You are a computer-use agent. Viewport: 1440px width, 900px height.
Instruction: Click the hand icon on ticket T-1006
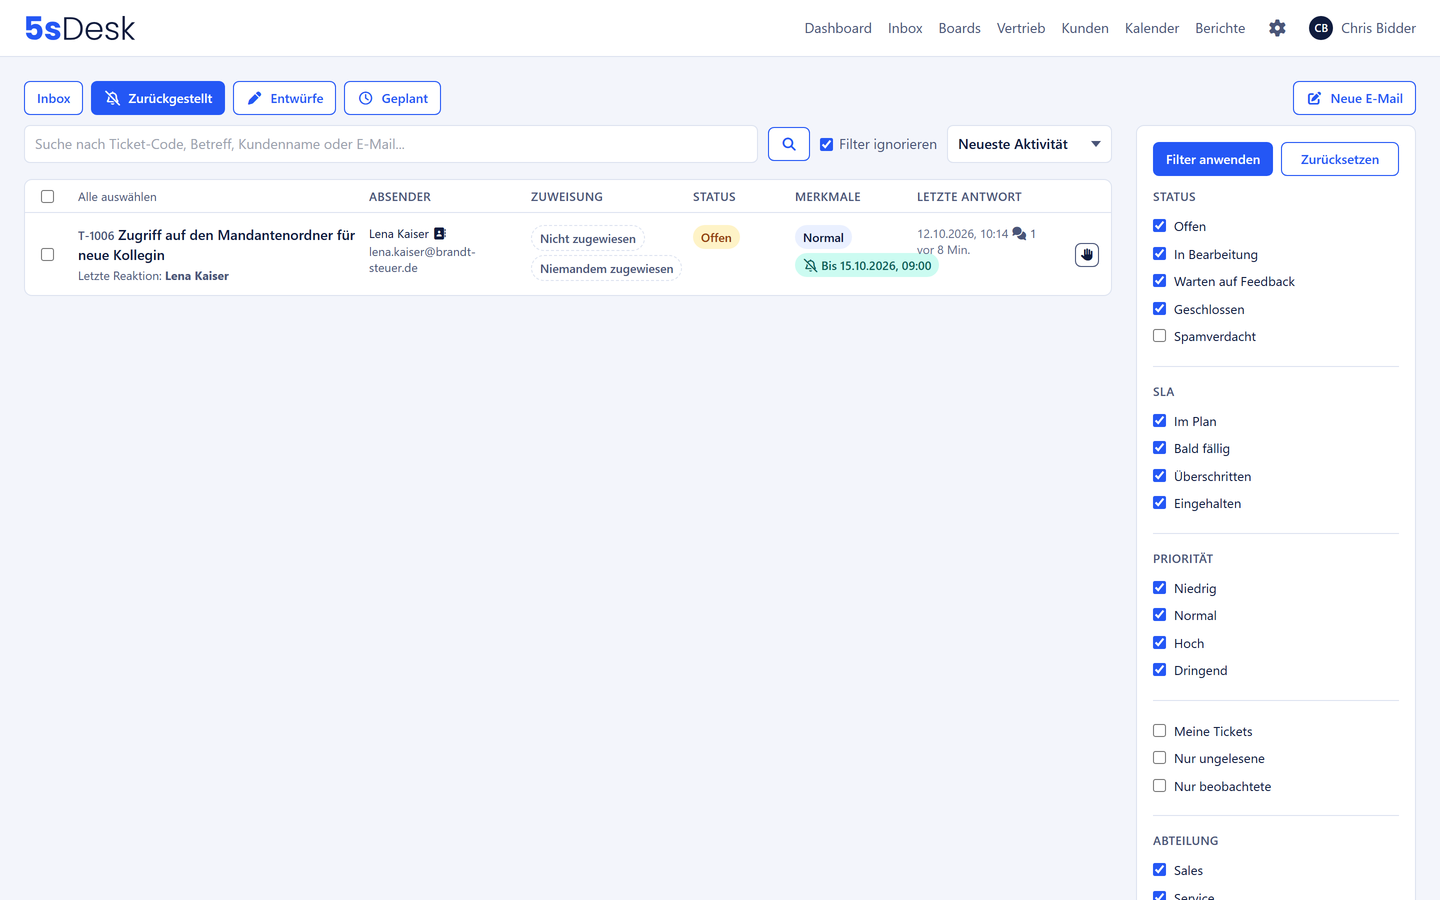[x=1087, y=255]
